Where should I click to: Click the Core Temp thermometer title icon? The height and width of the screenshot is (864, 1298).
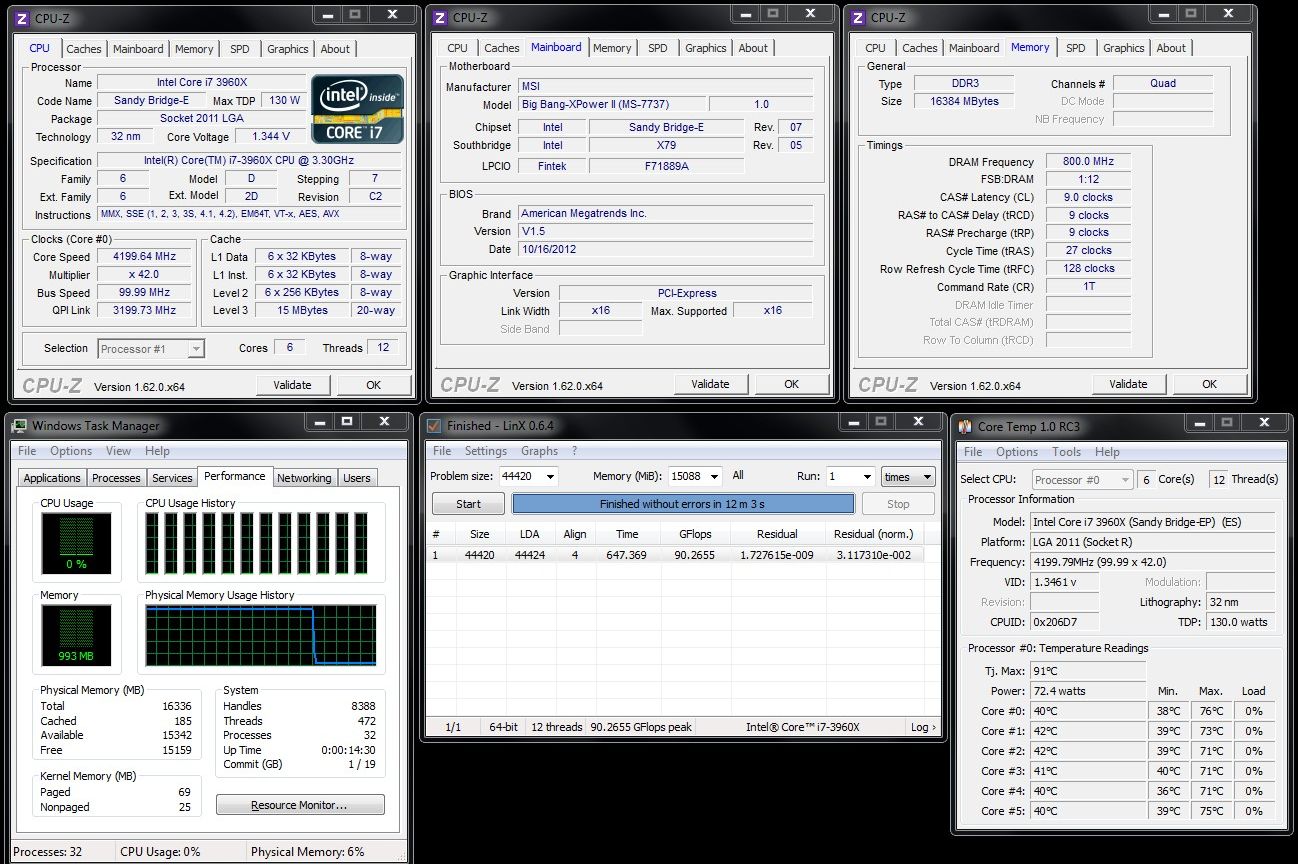tap(965, 426)
